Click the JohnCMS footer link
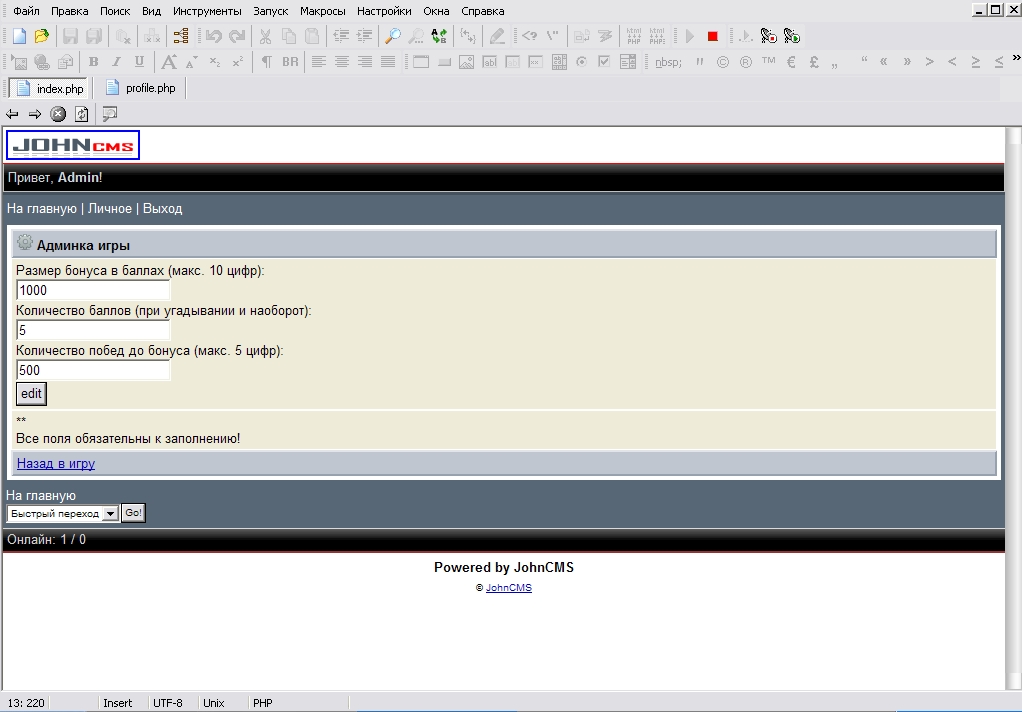 point(508,587)
